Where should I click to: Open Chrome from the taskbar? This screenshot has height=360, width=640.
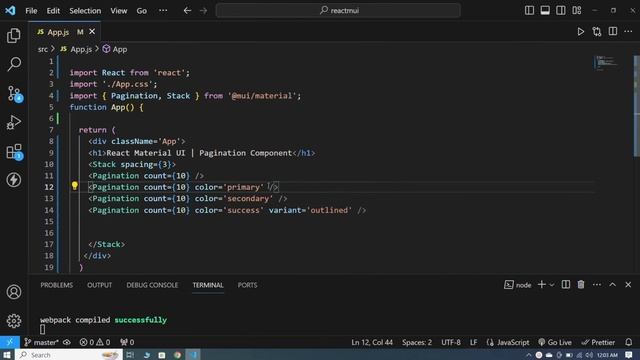click(x=177, y=355)
